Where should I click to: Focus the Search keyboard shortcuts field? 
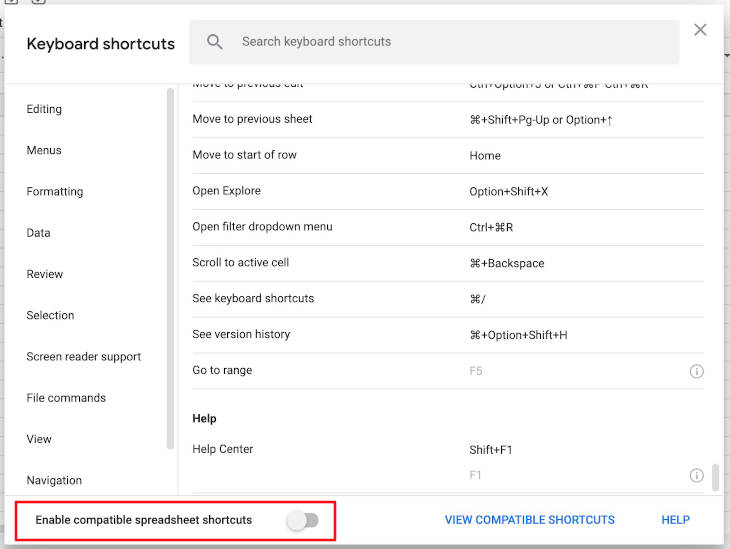(x=434, y=42)
